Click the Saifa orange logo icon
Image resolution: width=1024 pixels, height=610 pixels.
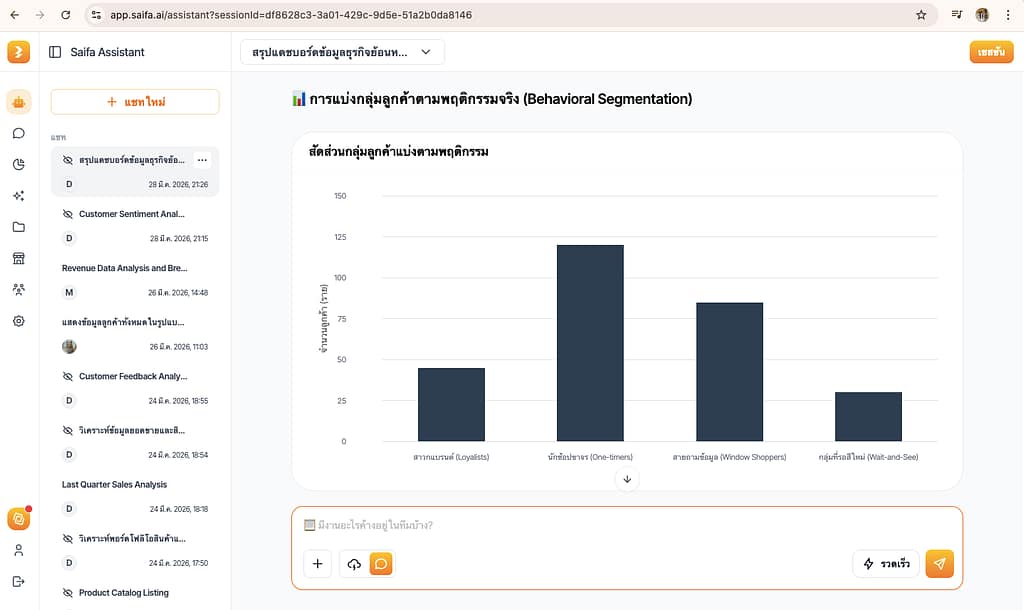[18, 52]
